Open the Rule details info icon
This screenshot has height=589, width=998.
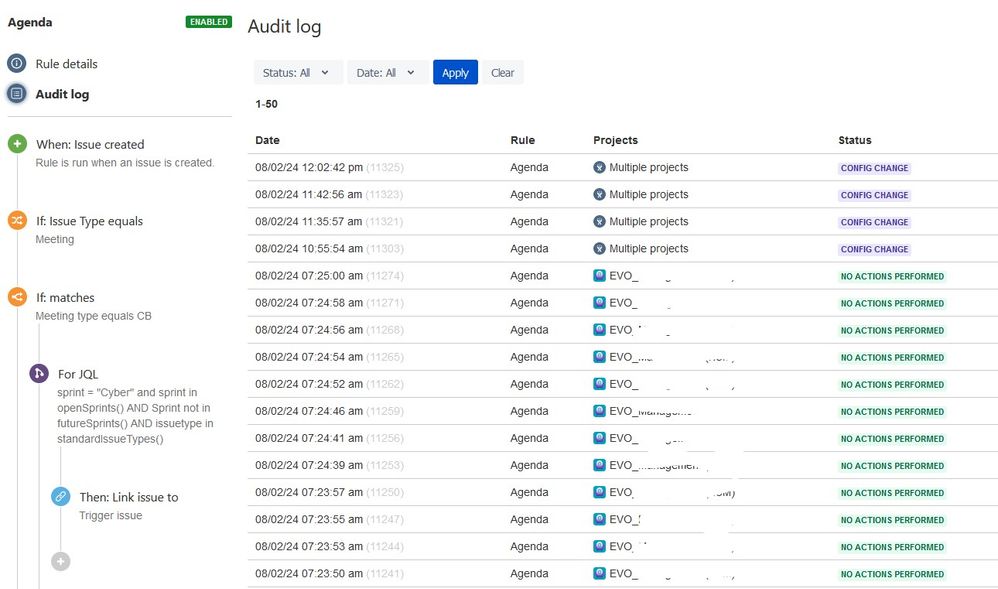coord(17,63)
